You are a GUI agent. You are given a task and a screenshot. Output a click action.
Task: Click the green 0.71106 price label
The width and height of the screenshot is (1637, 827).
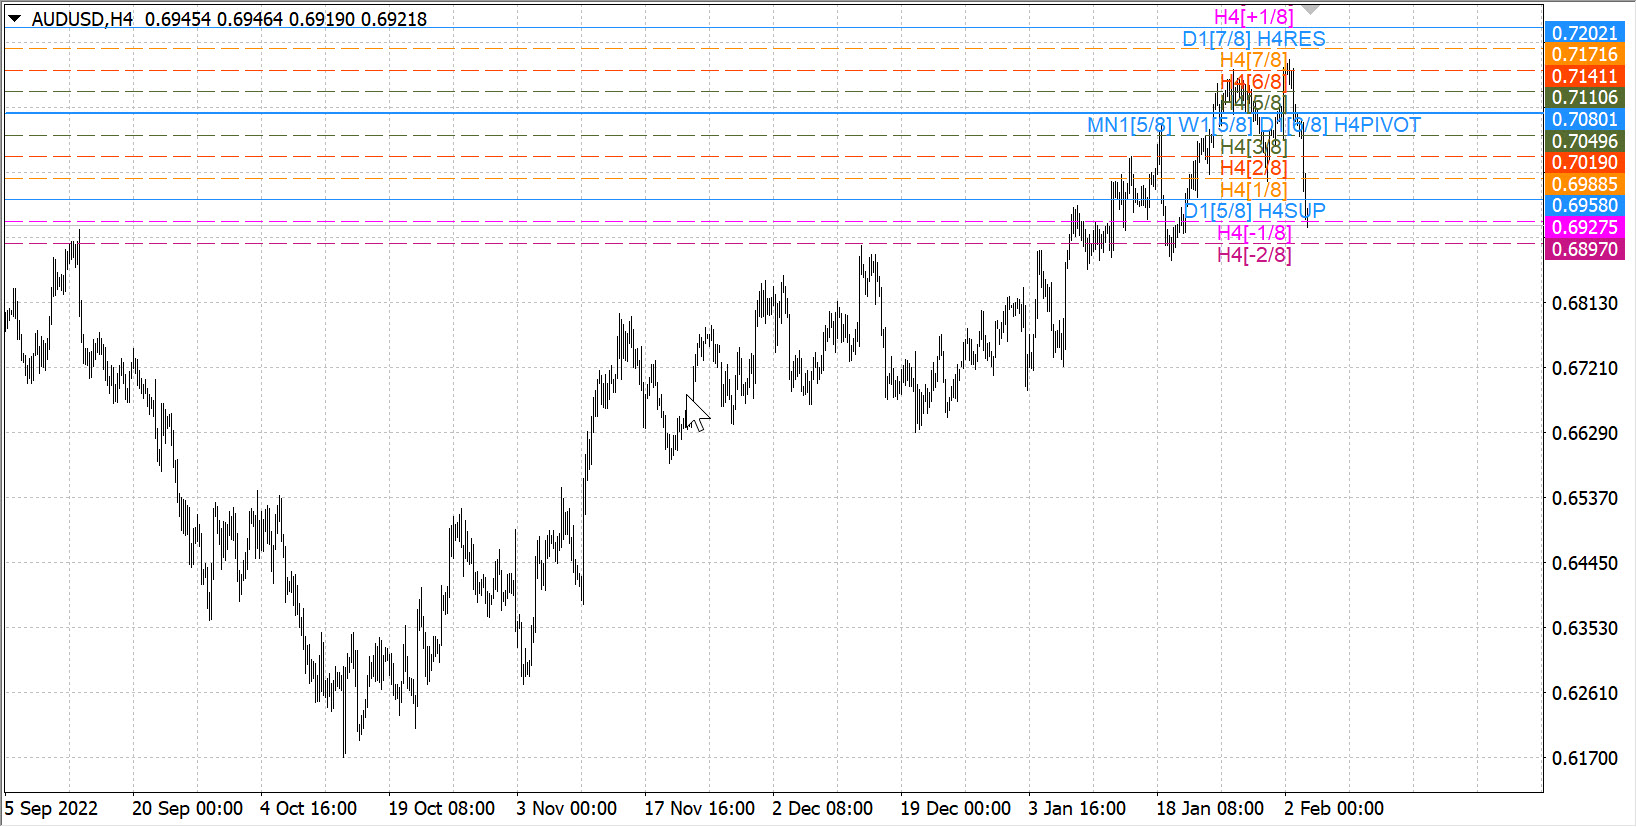point(1585,98)
